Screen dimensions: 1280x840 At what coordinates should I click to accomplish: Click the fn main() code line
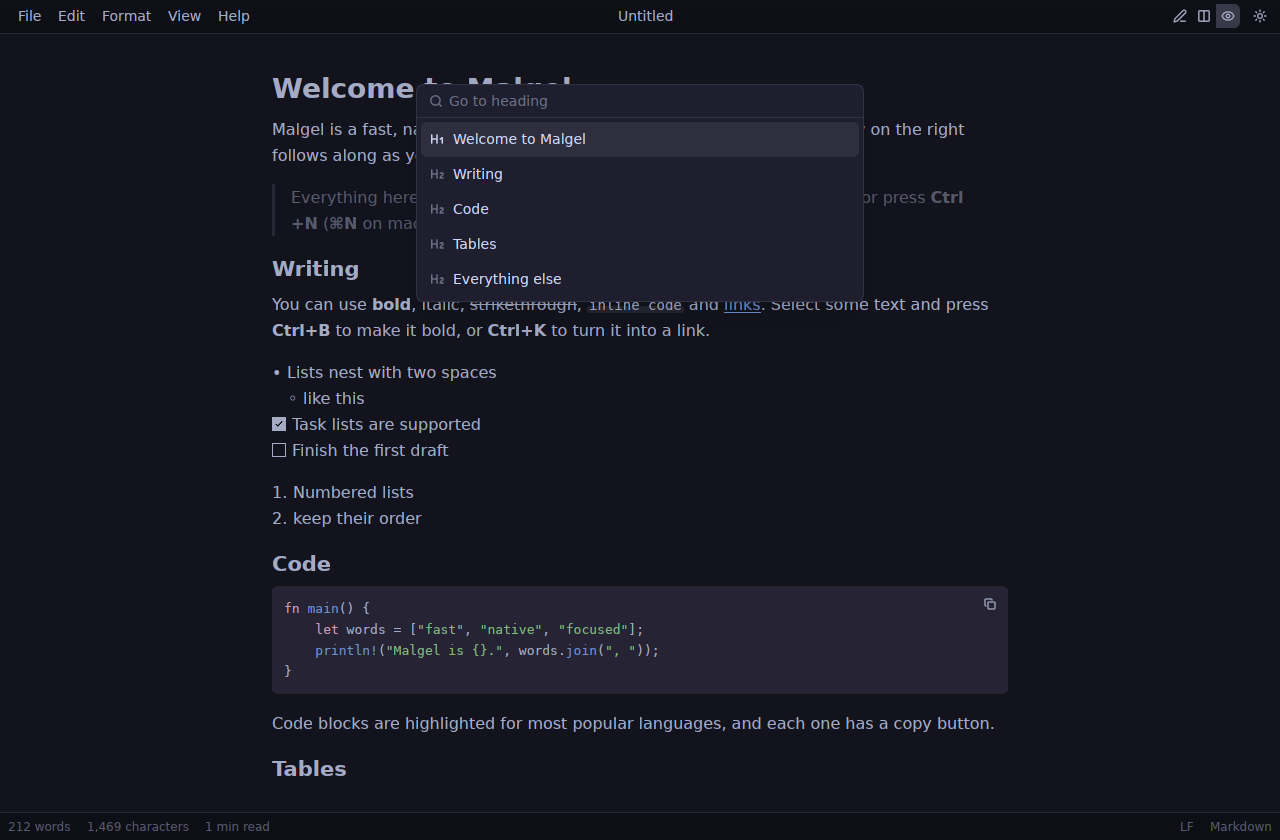click(327, 608)
